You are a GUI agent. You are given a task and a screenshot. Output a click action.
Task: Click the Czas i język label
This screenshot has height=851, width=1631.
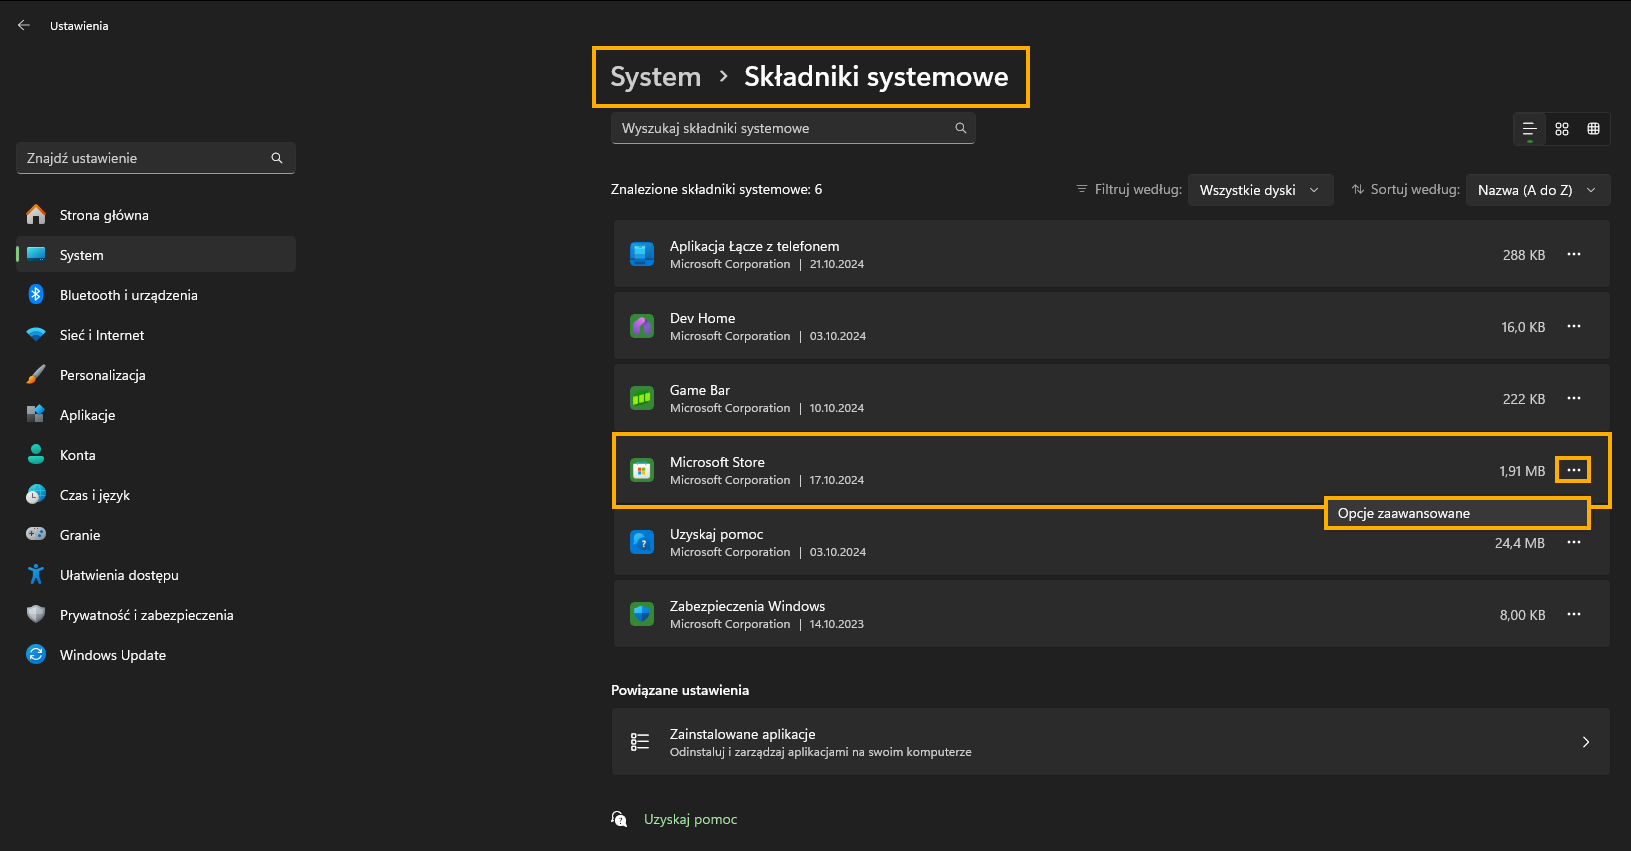pyautogui.click(x=95, y=495)
